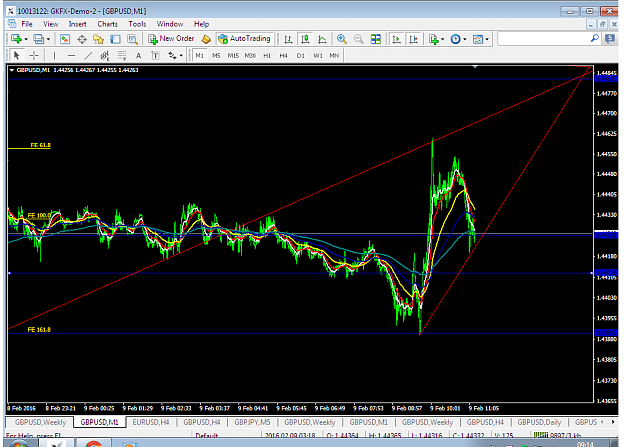Viewport: 625px width, 447px height.
Task: Expand the Templates dropdown arrow
Action: pos(487,39)
